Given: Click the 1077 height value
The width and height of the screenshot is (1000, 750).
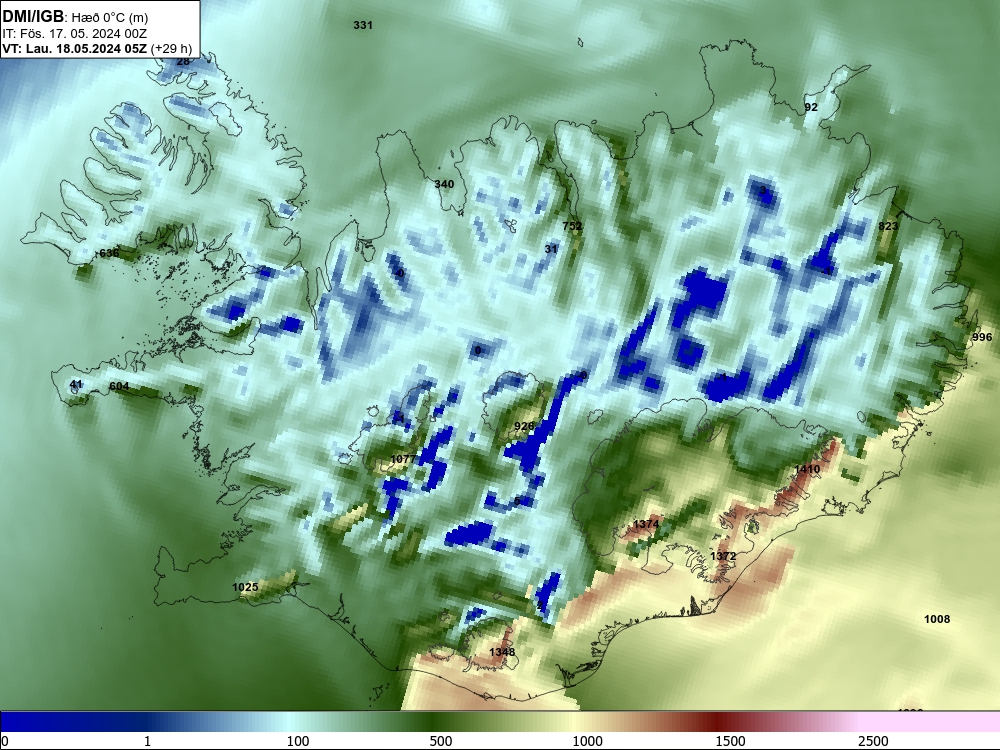Looking at the screenshot, I should pos(403,459).
